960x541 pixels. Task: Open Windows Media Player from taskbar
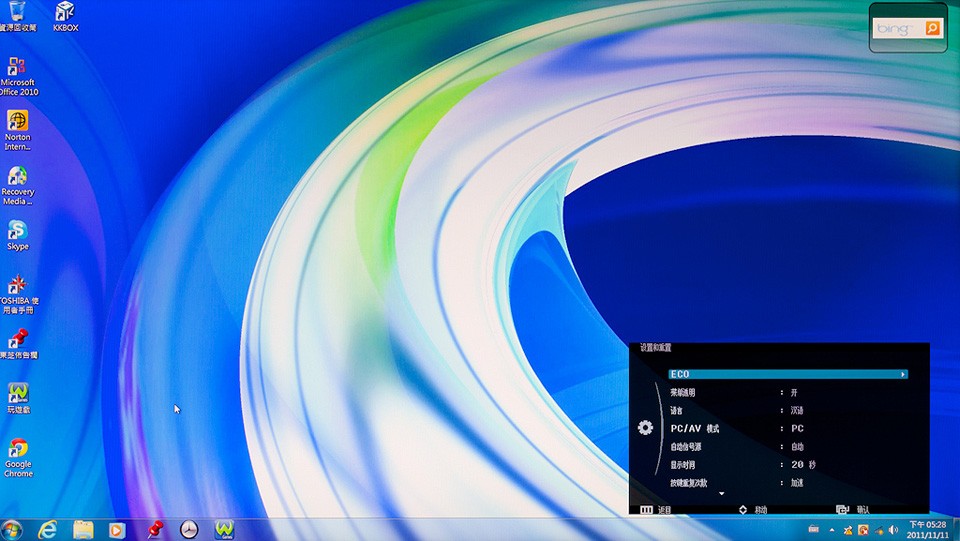[x=117, y=529]
